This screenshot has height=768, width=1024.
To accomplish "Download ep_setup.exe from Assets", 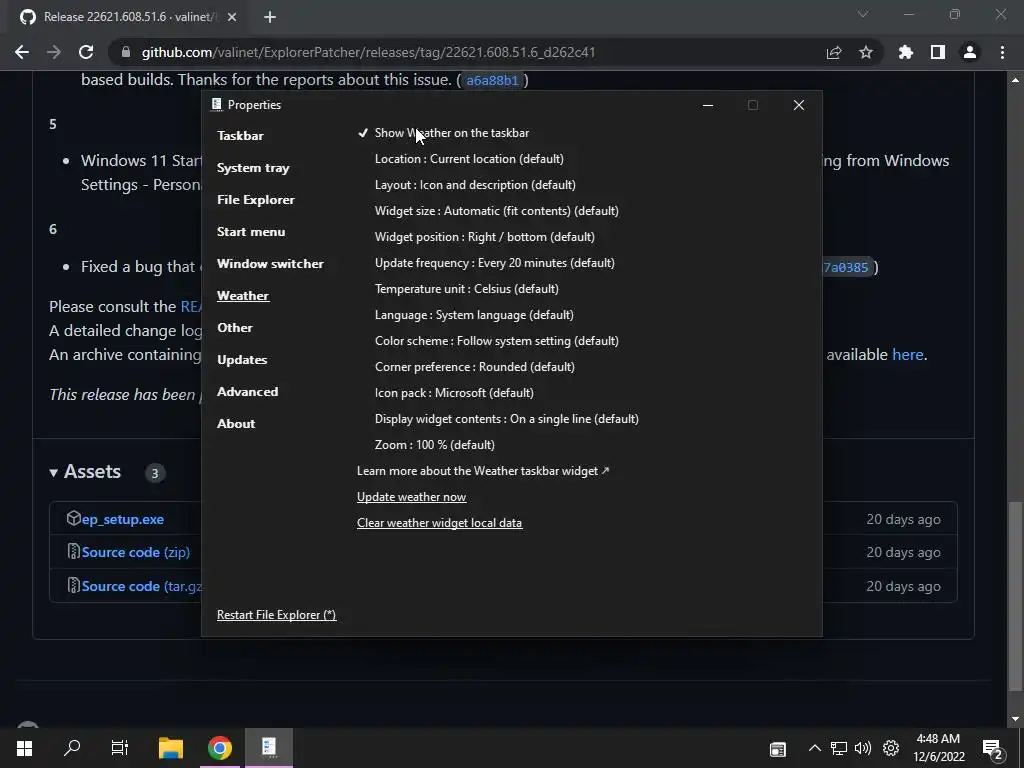I will click(x=123, y=519).
